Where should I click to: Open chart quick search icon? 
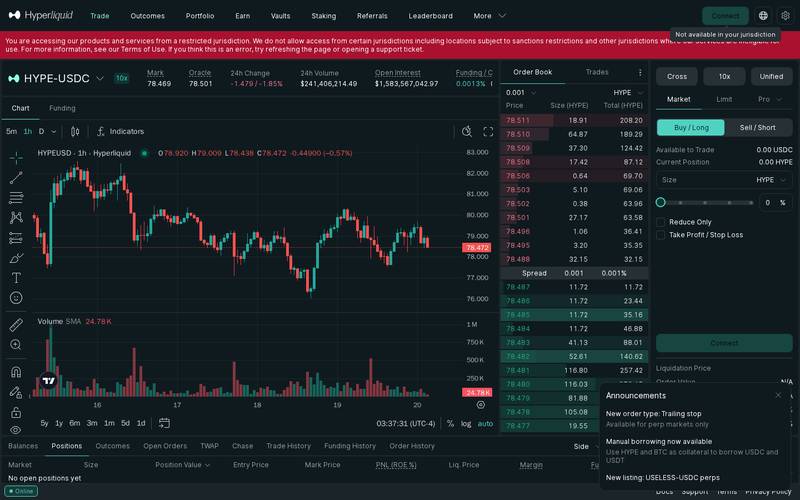click(x=467, y=132)
